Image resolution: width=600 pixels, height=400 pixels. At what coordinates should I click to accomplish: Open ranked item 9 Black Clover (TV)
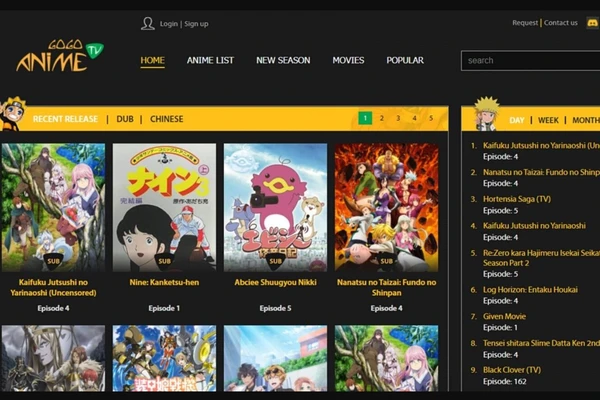[x=512, y=370]
